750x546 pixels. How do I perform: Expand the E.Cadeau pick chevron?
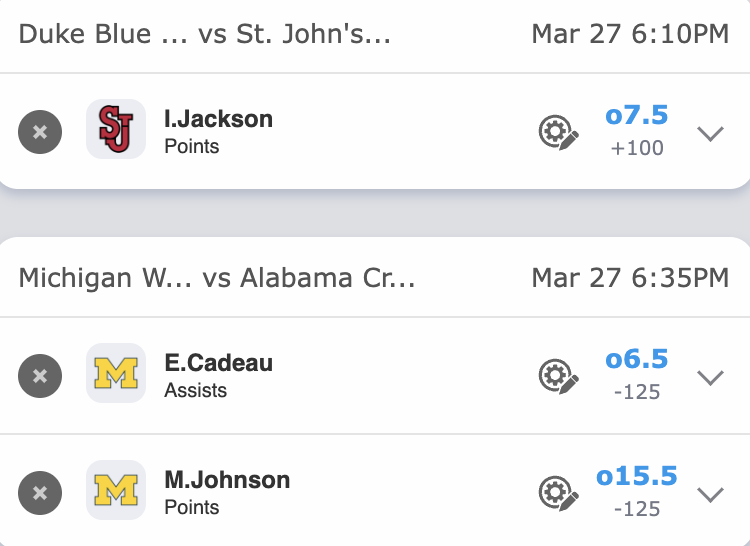(x=710, y=377)
